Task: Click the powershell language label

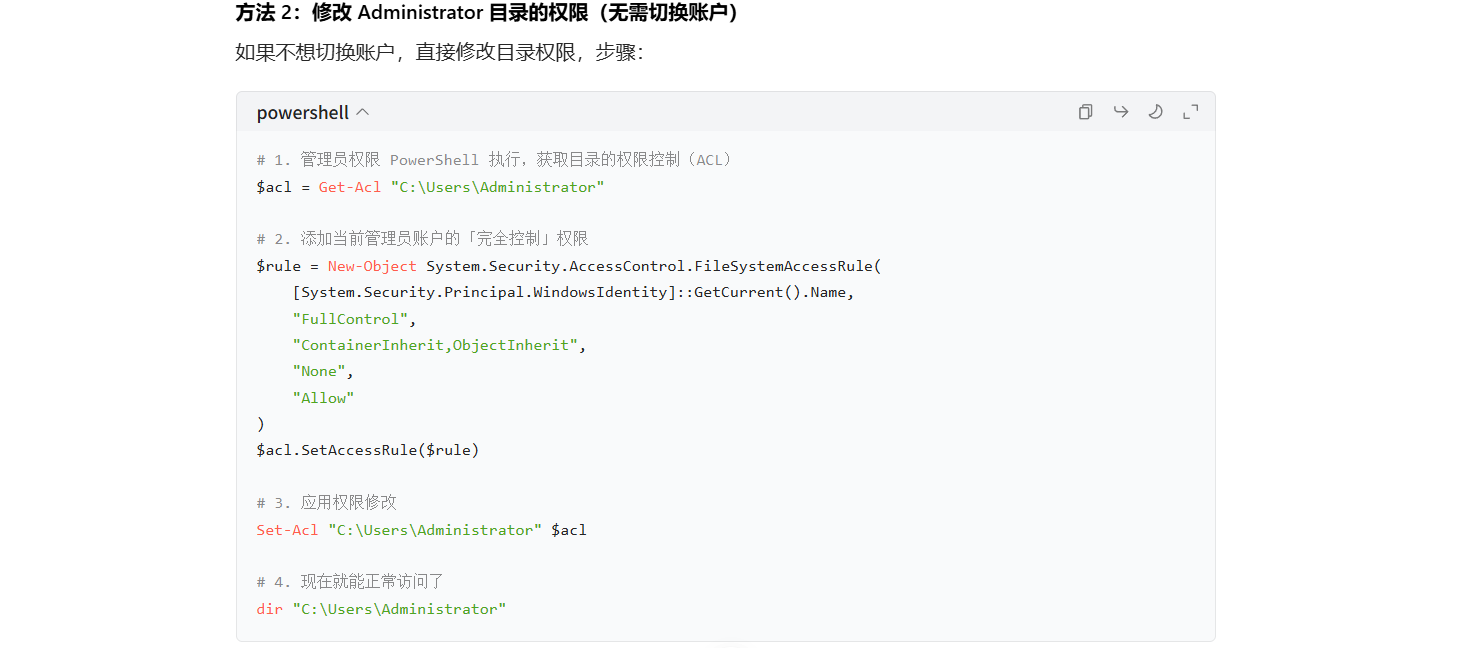Action: click(302, 112)
